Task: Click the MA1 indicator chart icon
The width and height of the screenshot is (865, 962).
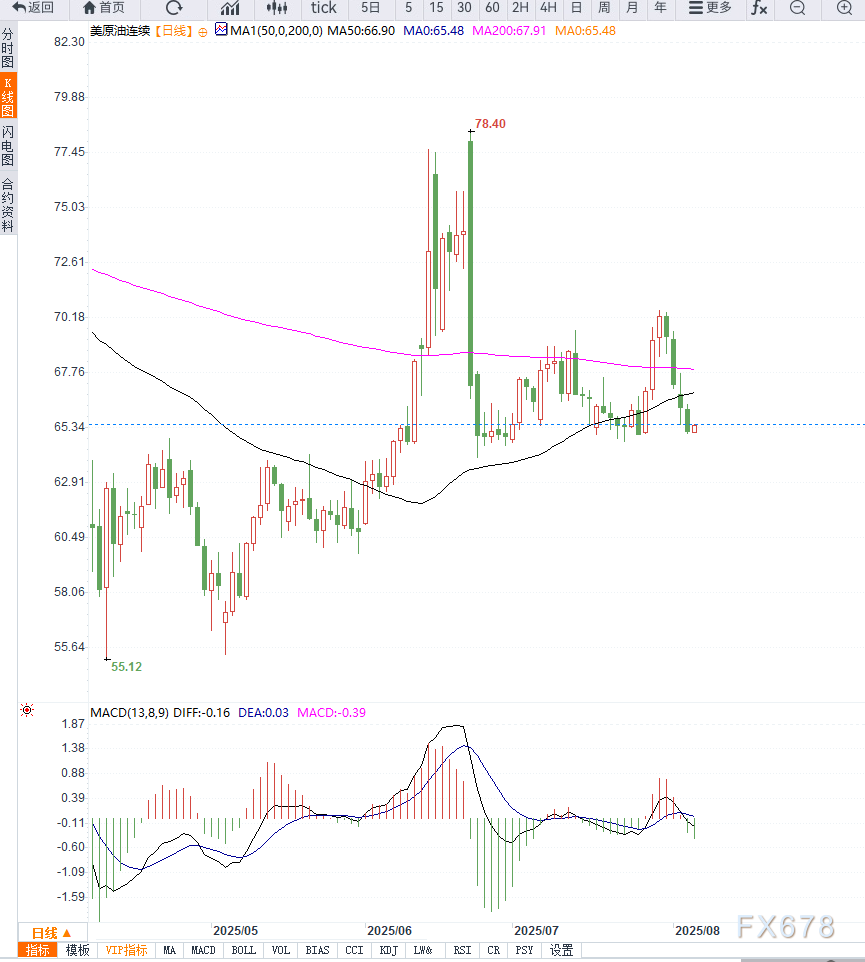Action: [221, 31]
